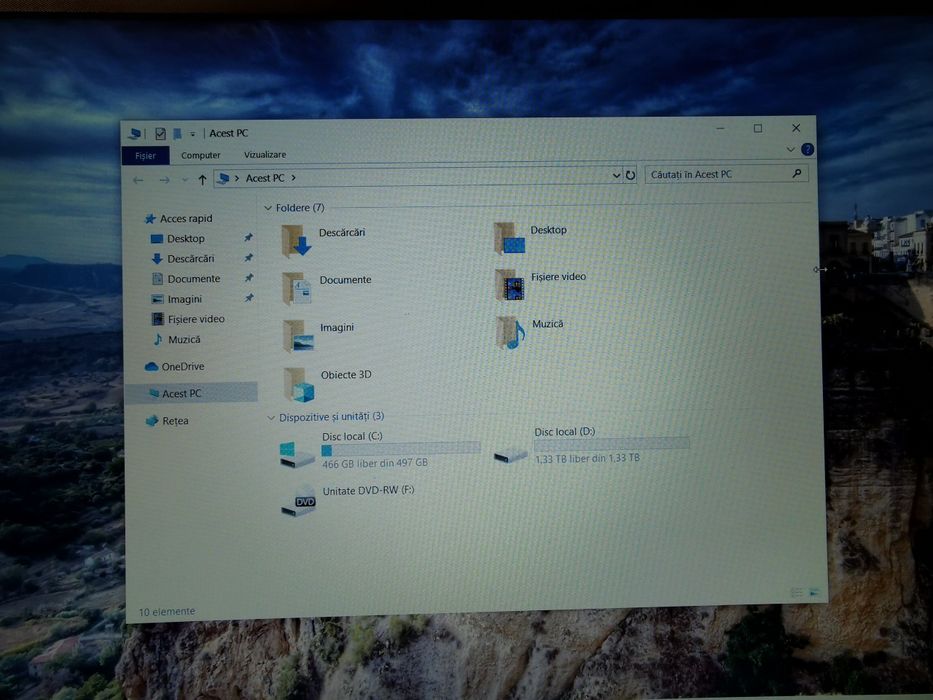Select the Unitate DVD-RW (F:) drive icon
The height and width of the screenshot is (700, 933).
coord(298,503)
